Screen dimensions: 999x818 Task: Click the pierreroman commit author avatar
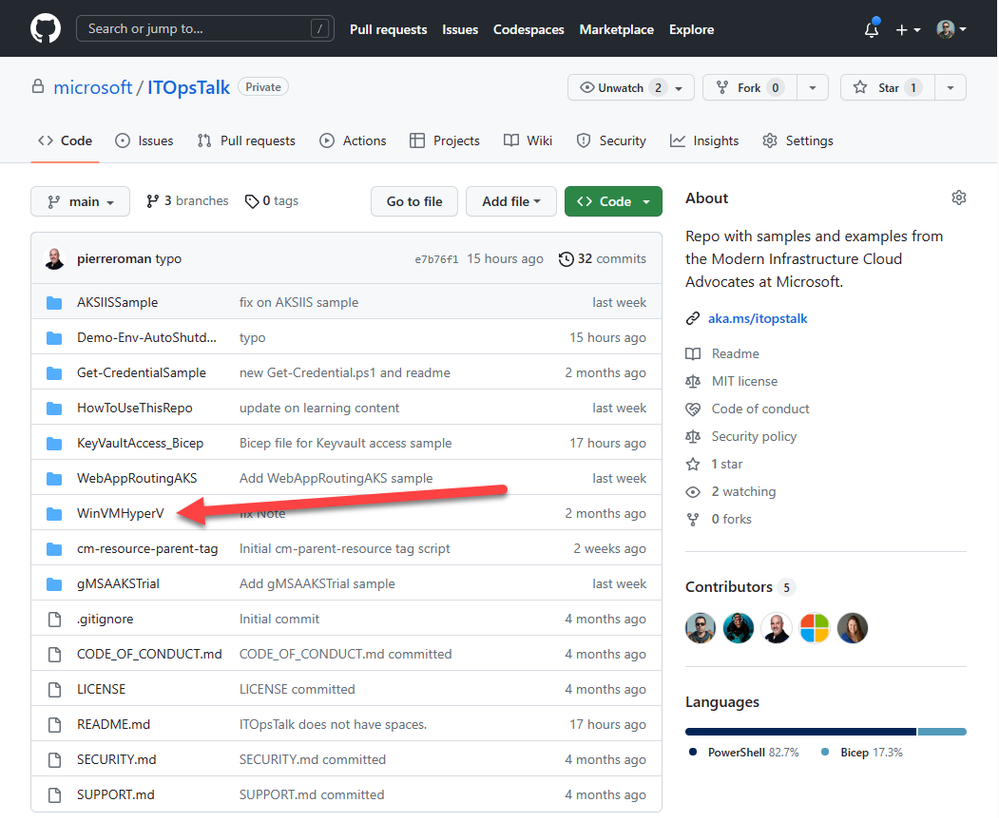(54, 259)
